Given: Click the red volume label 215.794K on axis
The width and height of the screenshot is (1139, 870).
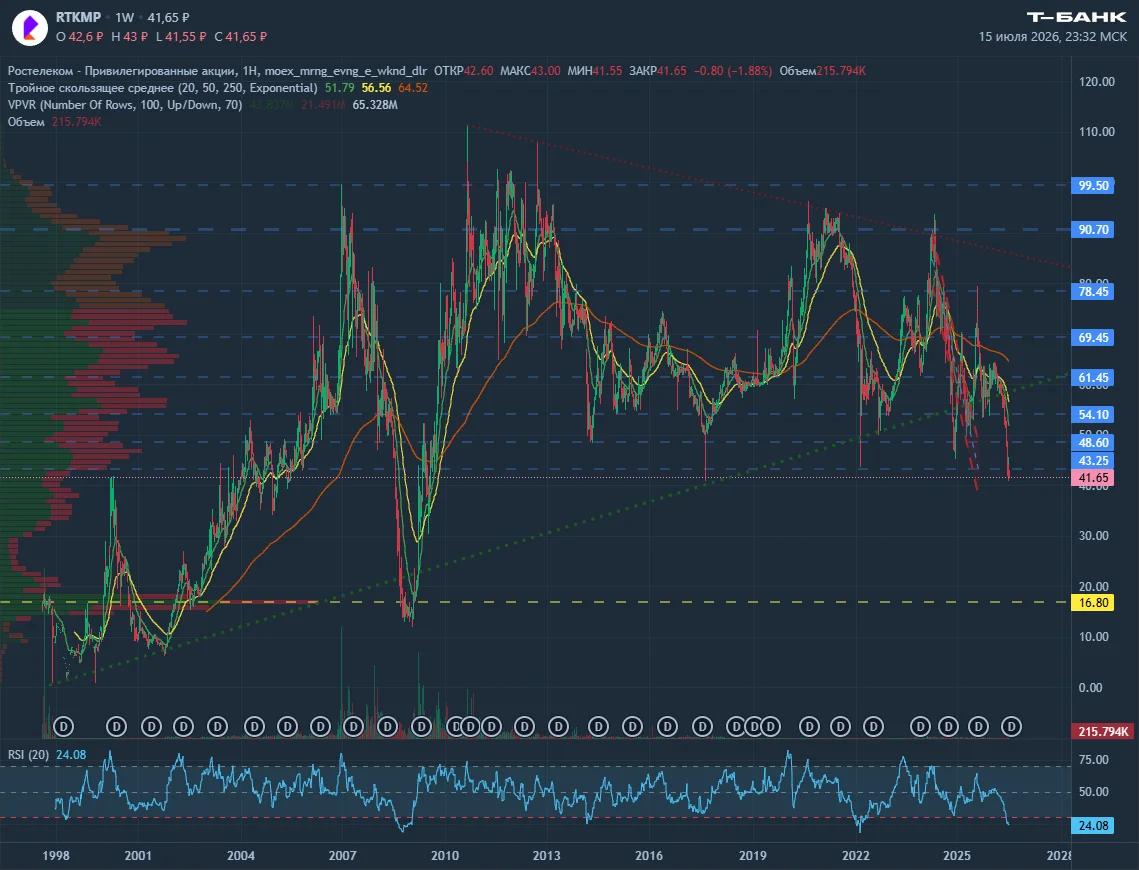Looking at the screenshot, I should pyautogui.click(x=1103, y=731).
